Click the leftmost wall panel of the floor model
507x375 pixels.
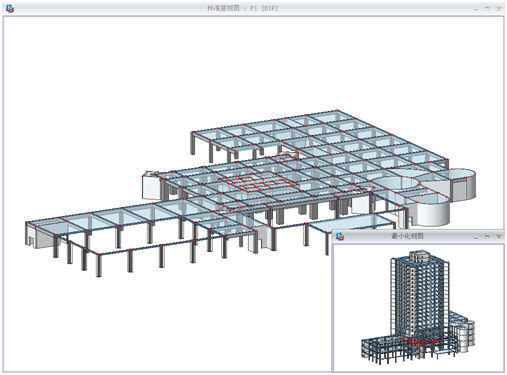click(30, 235)
